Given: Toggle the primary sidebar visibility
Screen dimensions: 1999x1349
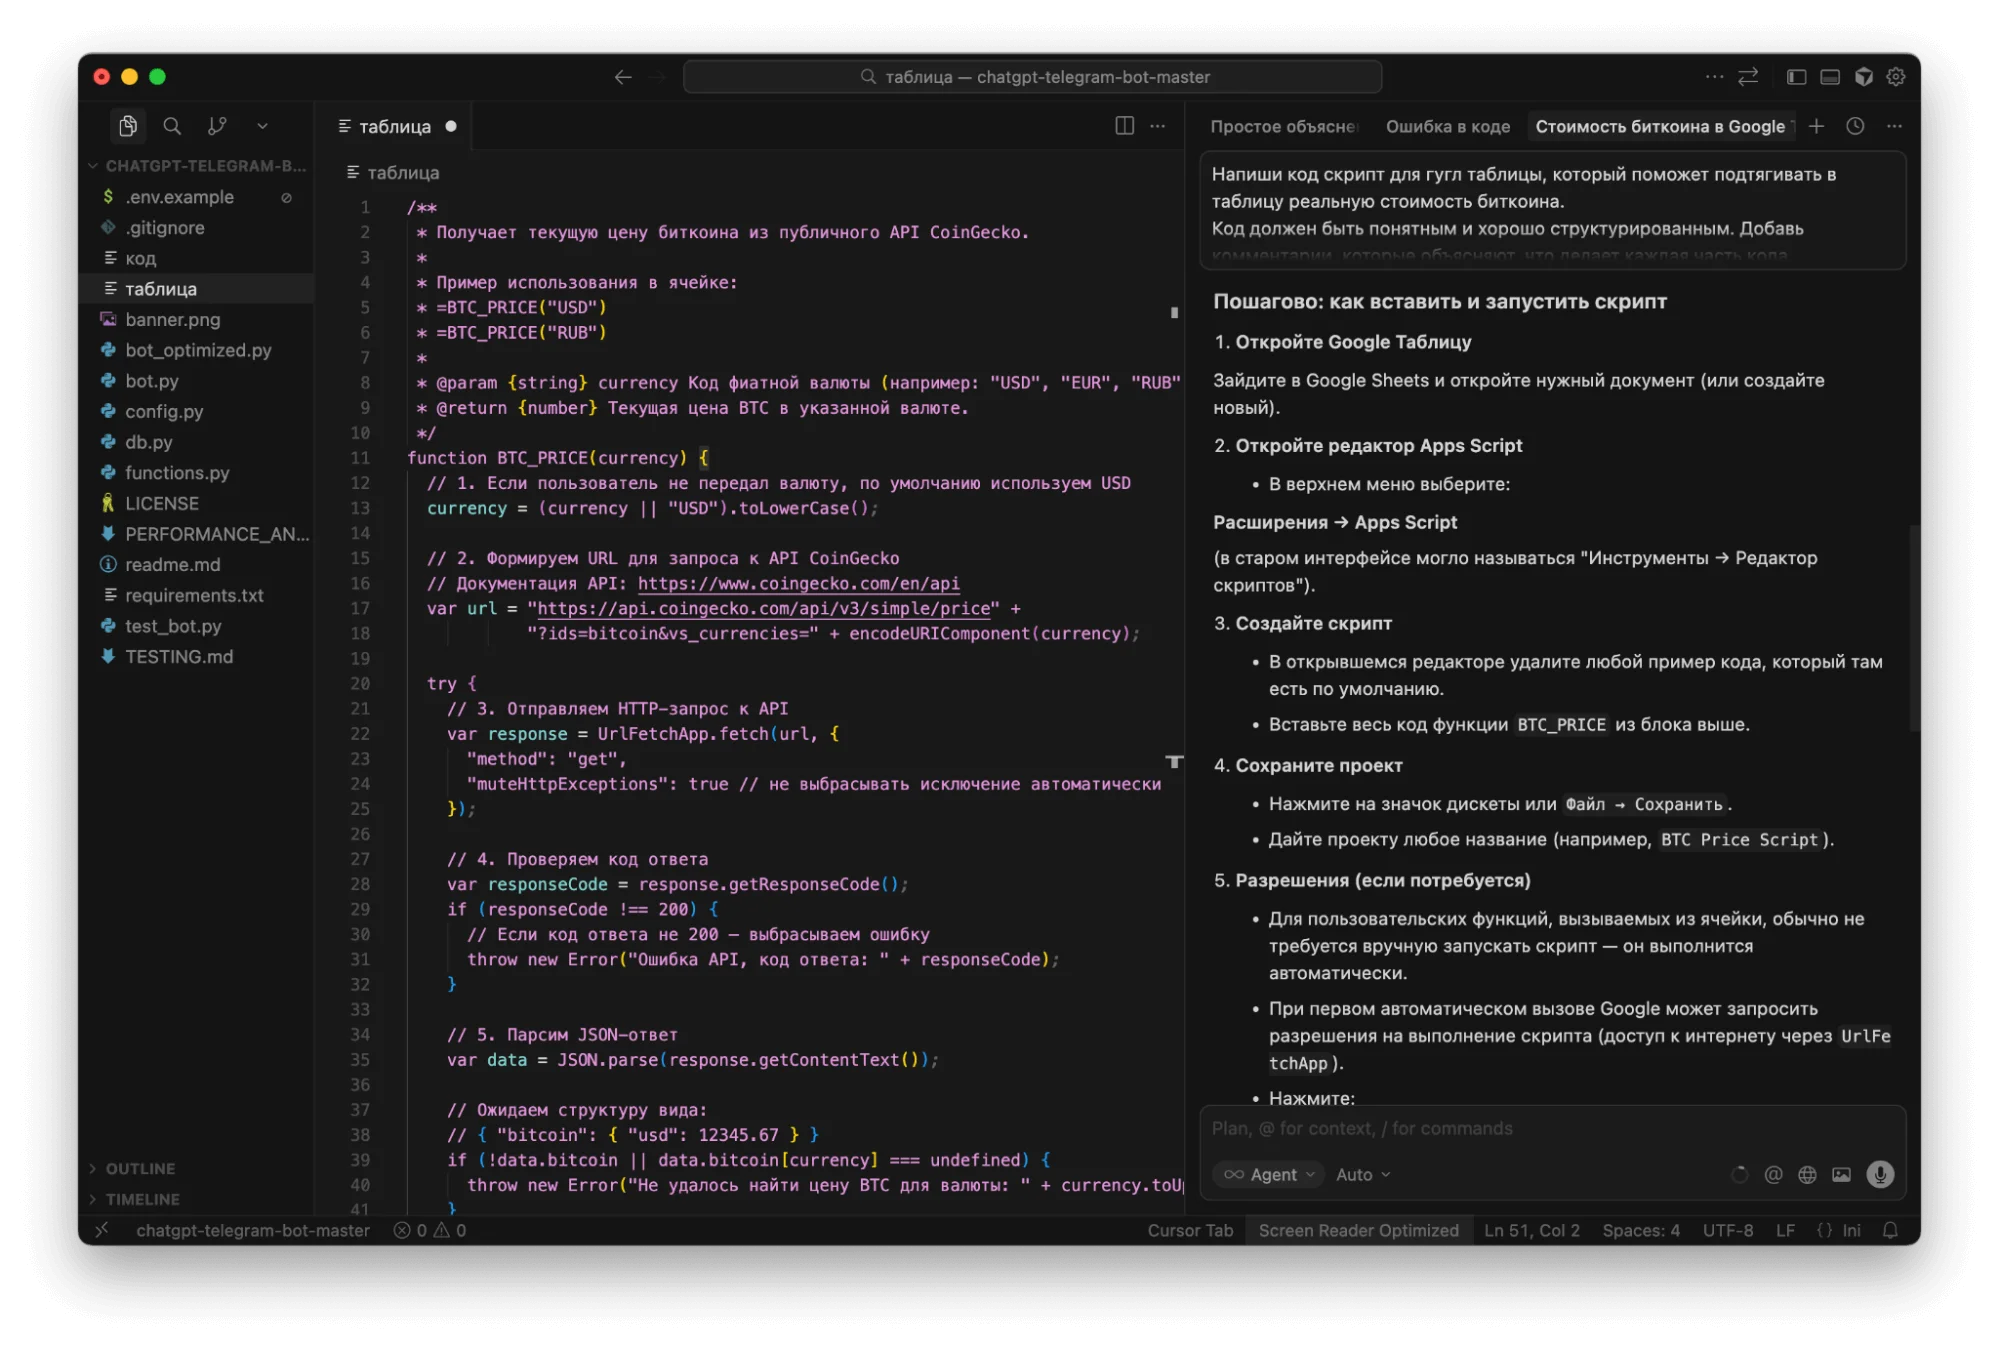Looking at the screenshot, I should [1796, 77].
